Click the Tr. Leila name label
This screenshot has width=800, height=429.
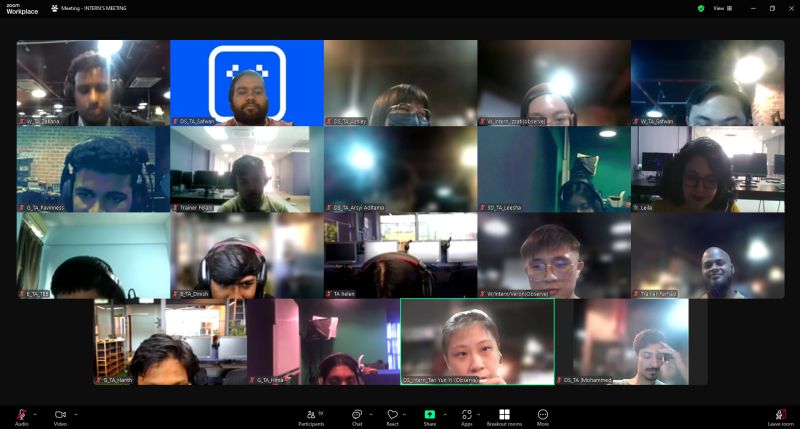643,208
